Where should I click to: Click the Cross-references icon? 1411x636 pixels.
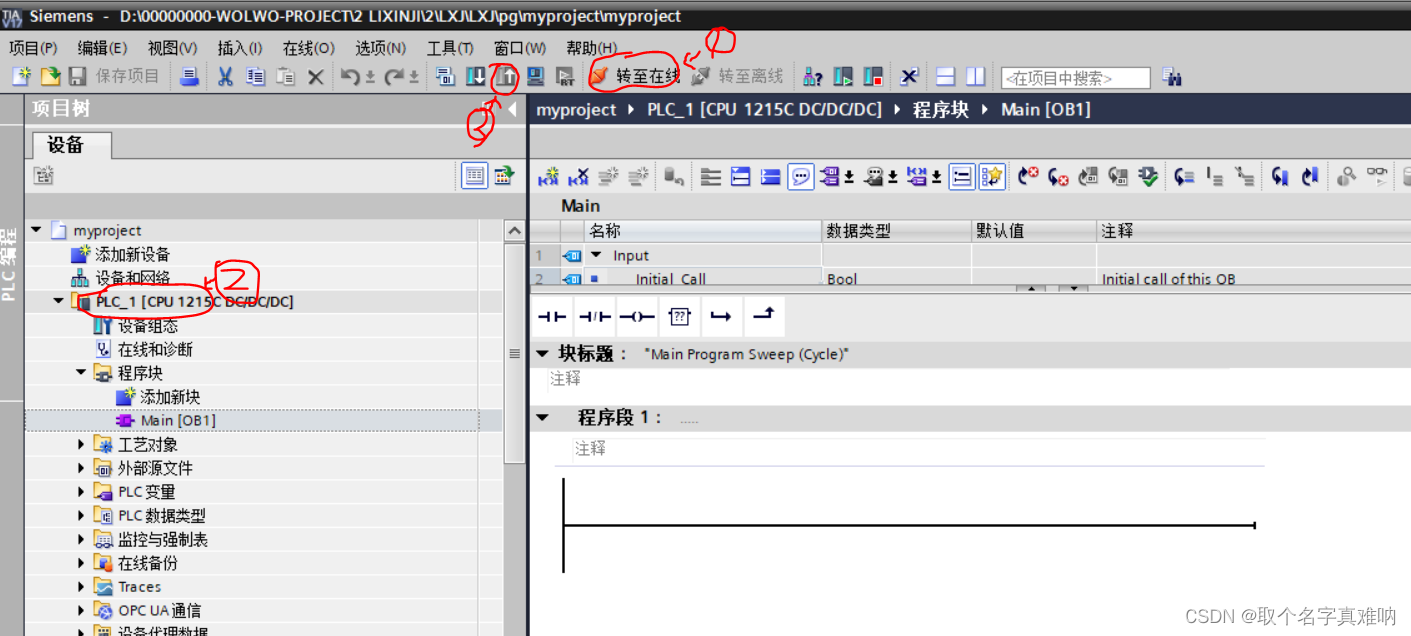pyautogui.click(x=909, y=76)
